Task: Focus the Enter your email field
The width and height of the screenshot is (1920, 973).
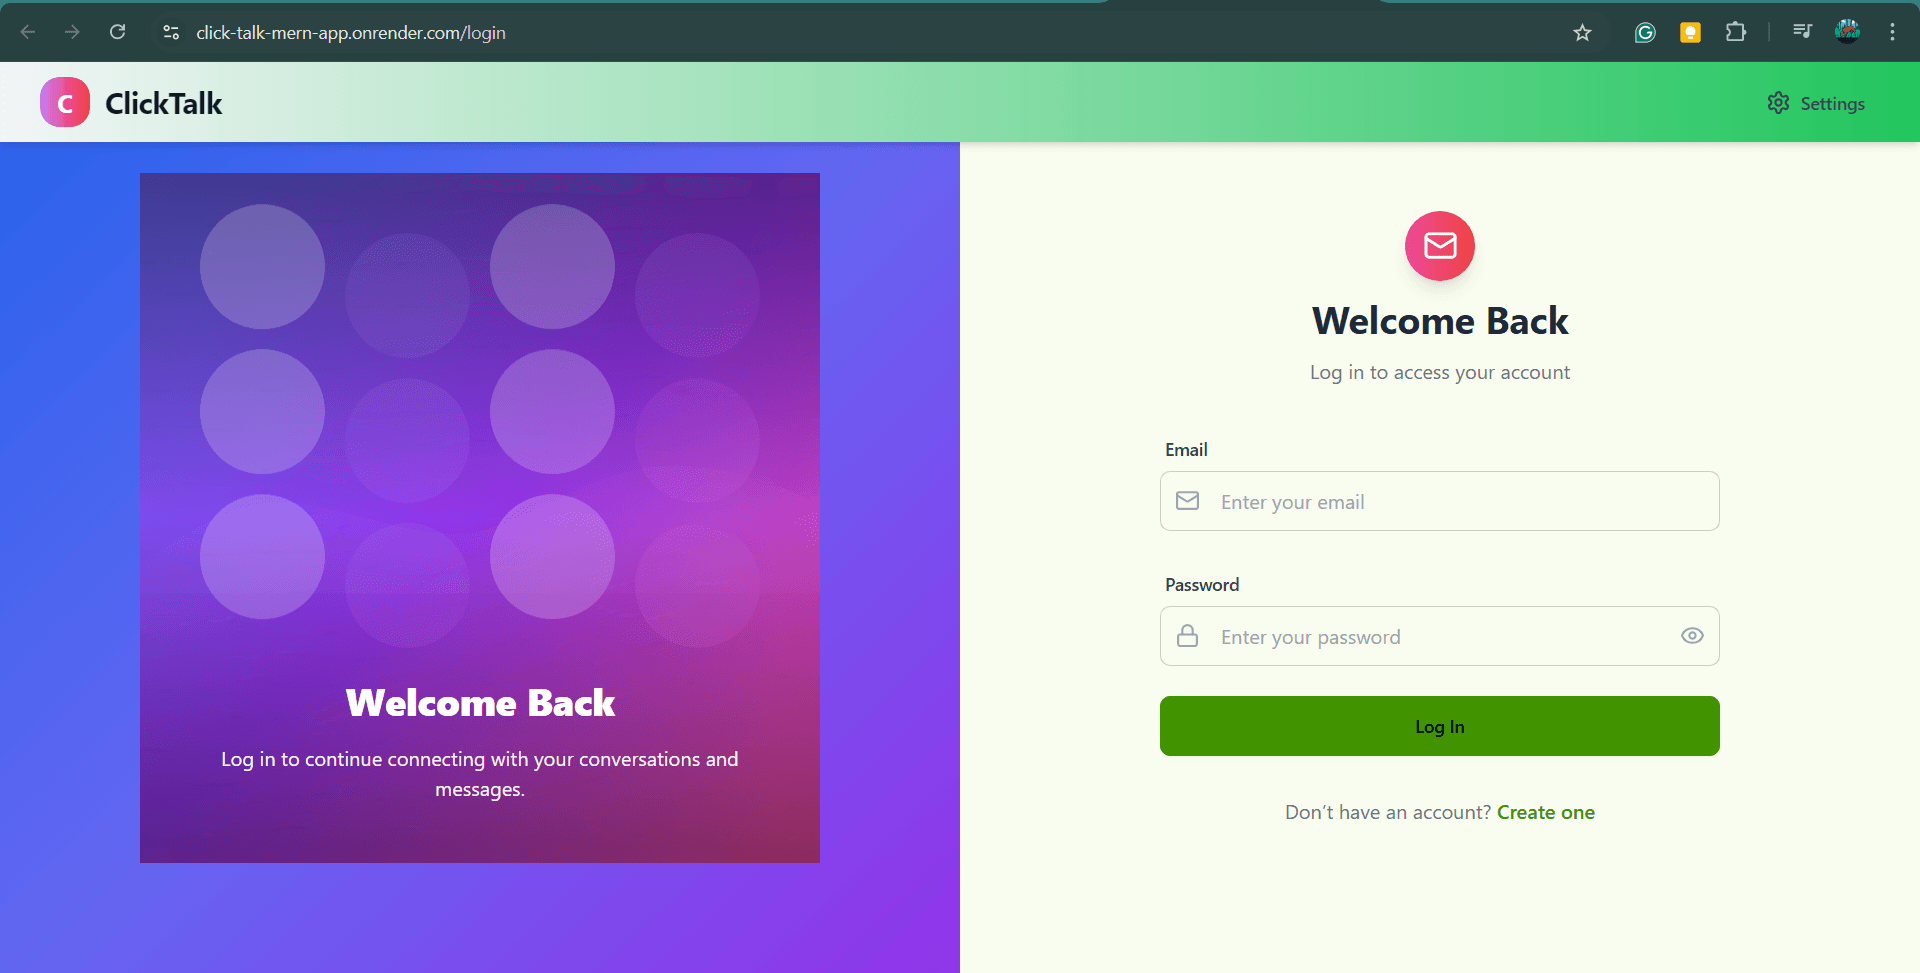Action: pos(1439,501)
